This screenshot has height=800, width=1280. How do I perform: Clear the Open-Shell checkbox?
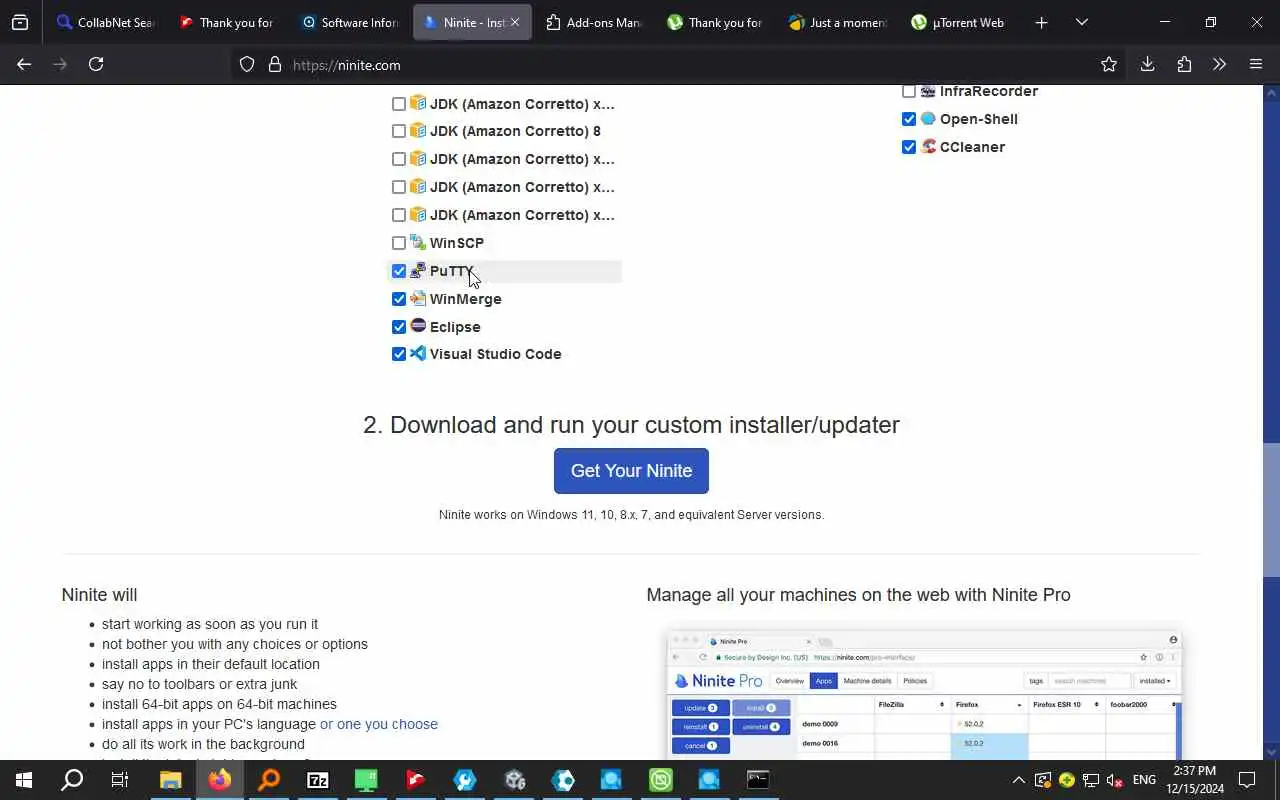pos(909,119)
